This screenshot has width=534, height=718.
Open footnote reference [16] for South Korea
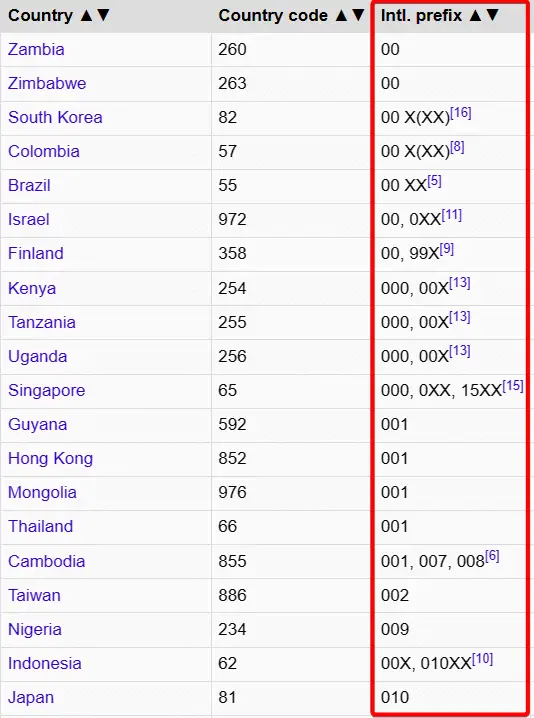click(461, 113)
